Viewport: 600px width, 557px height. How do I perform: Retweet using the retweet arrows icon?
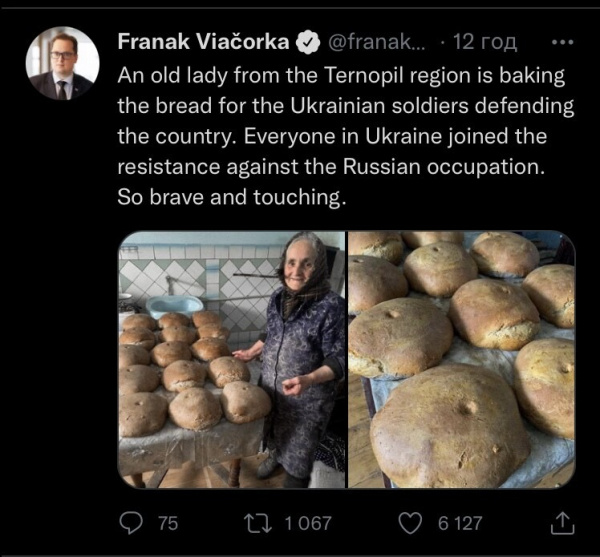[x=257, y=522]
